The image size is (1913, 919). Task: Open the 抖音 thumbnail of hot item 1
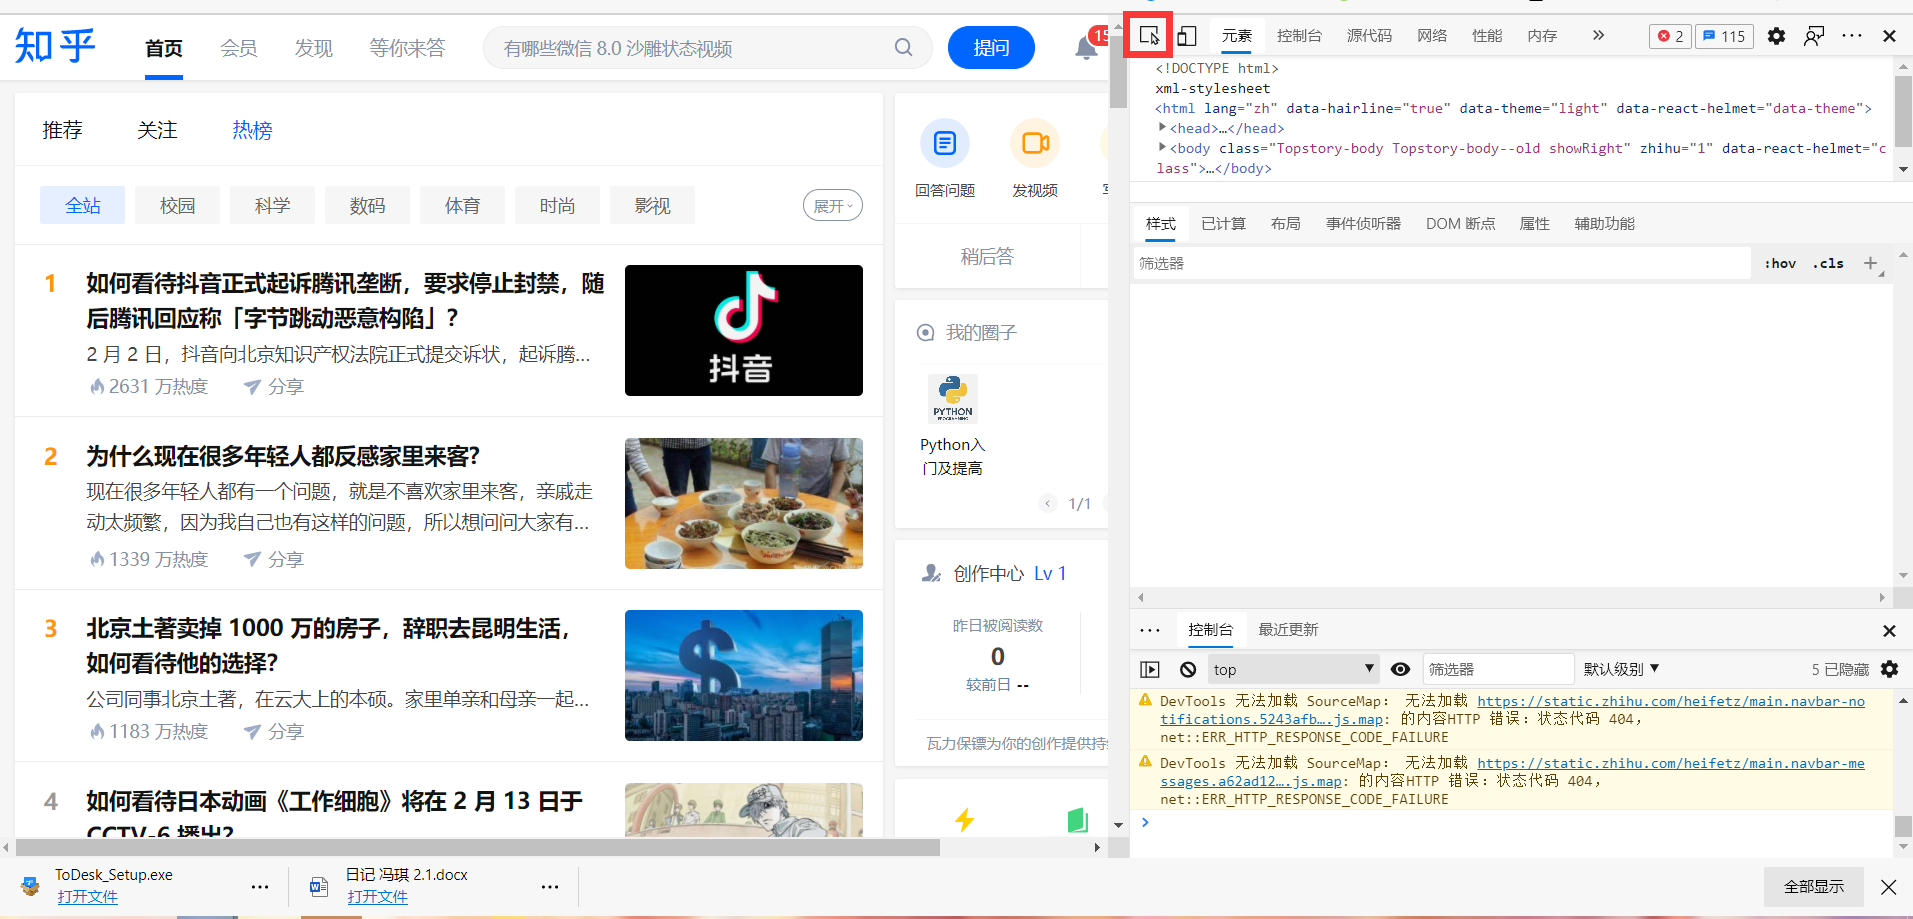744,330
